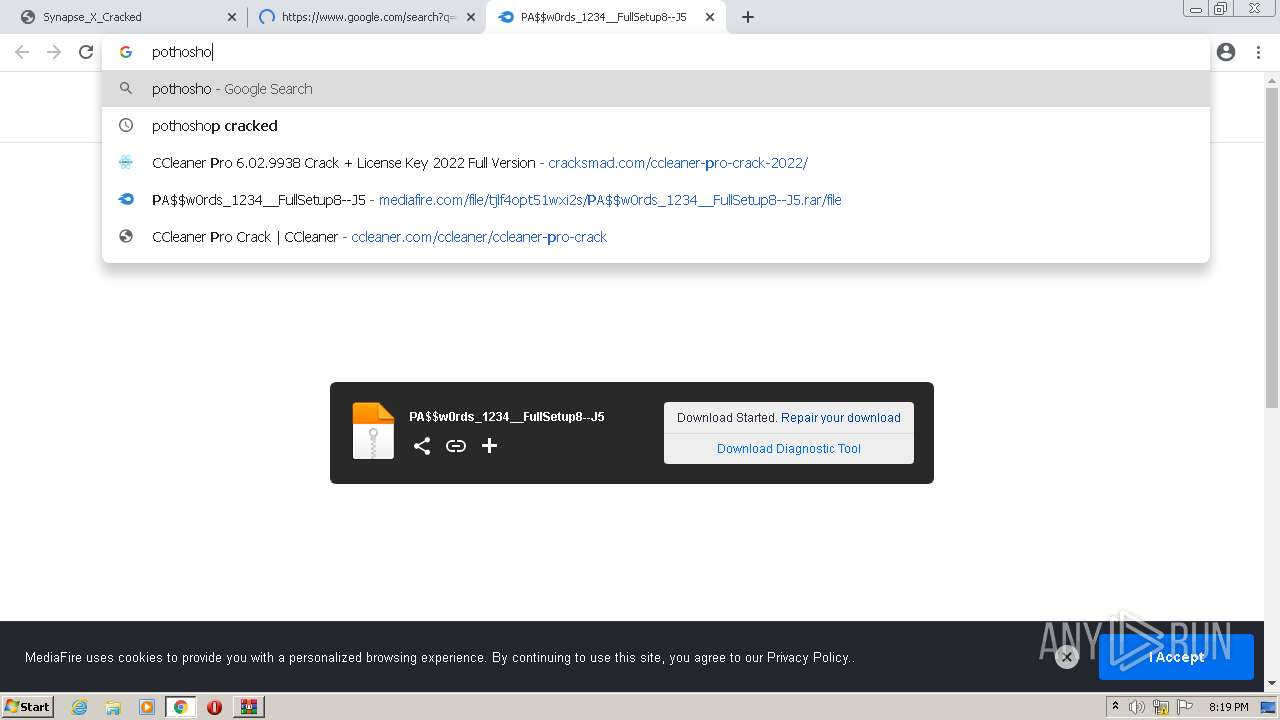This screenshot has height=720, width=1280.
Task: Open the Windows Start menu
Action: coord(28,706)
